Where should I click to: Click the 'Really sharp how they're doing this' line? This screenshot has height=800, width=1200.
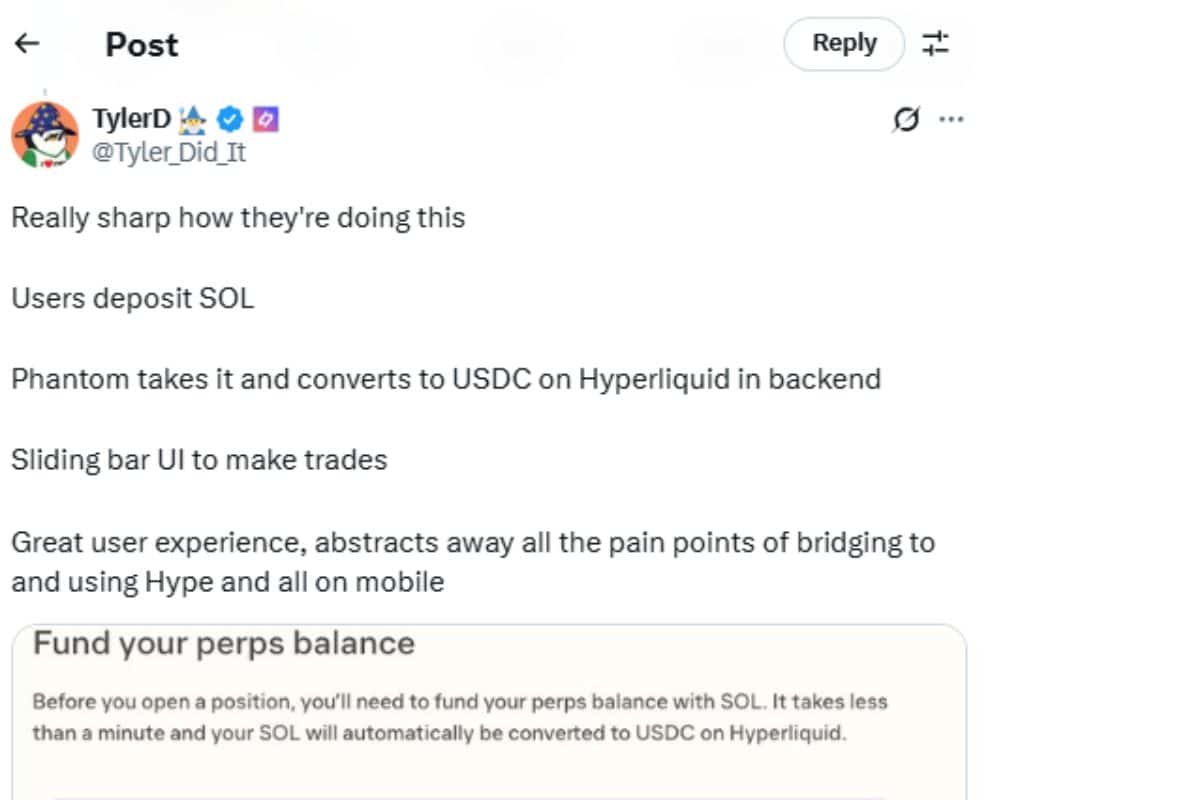tap(238, 218)
